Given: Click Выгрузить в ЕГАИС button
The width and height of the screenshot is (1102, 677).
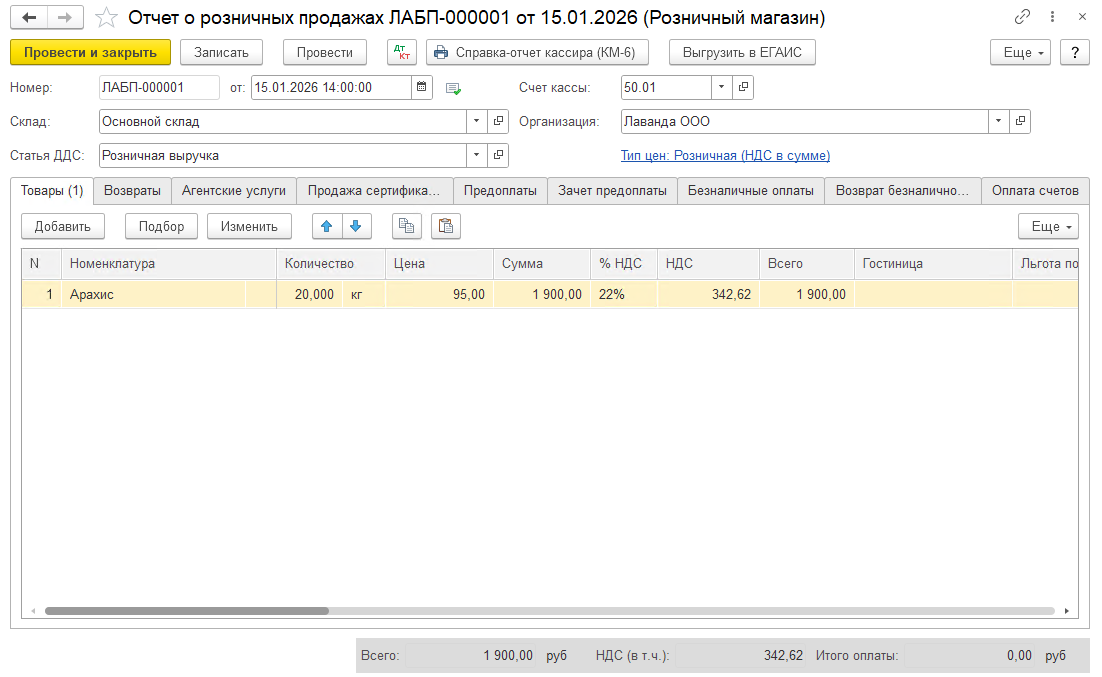Looking at the screenshot, I should 742,53.
